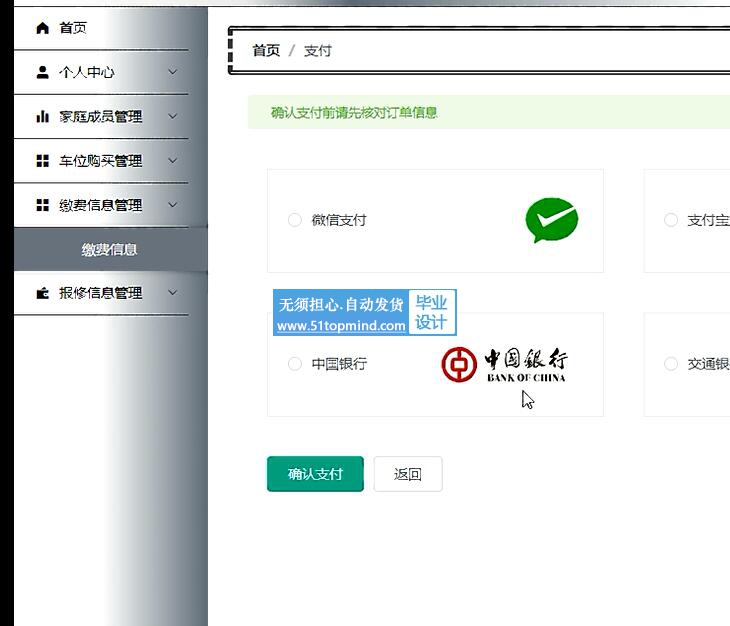Click bar chart icon beside 家庭成员管理
Viewport: 730px width, 626px height.
pos(42,116)
